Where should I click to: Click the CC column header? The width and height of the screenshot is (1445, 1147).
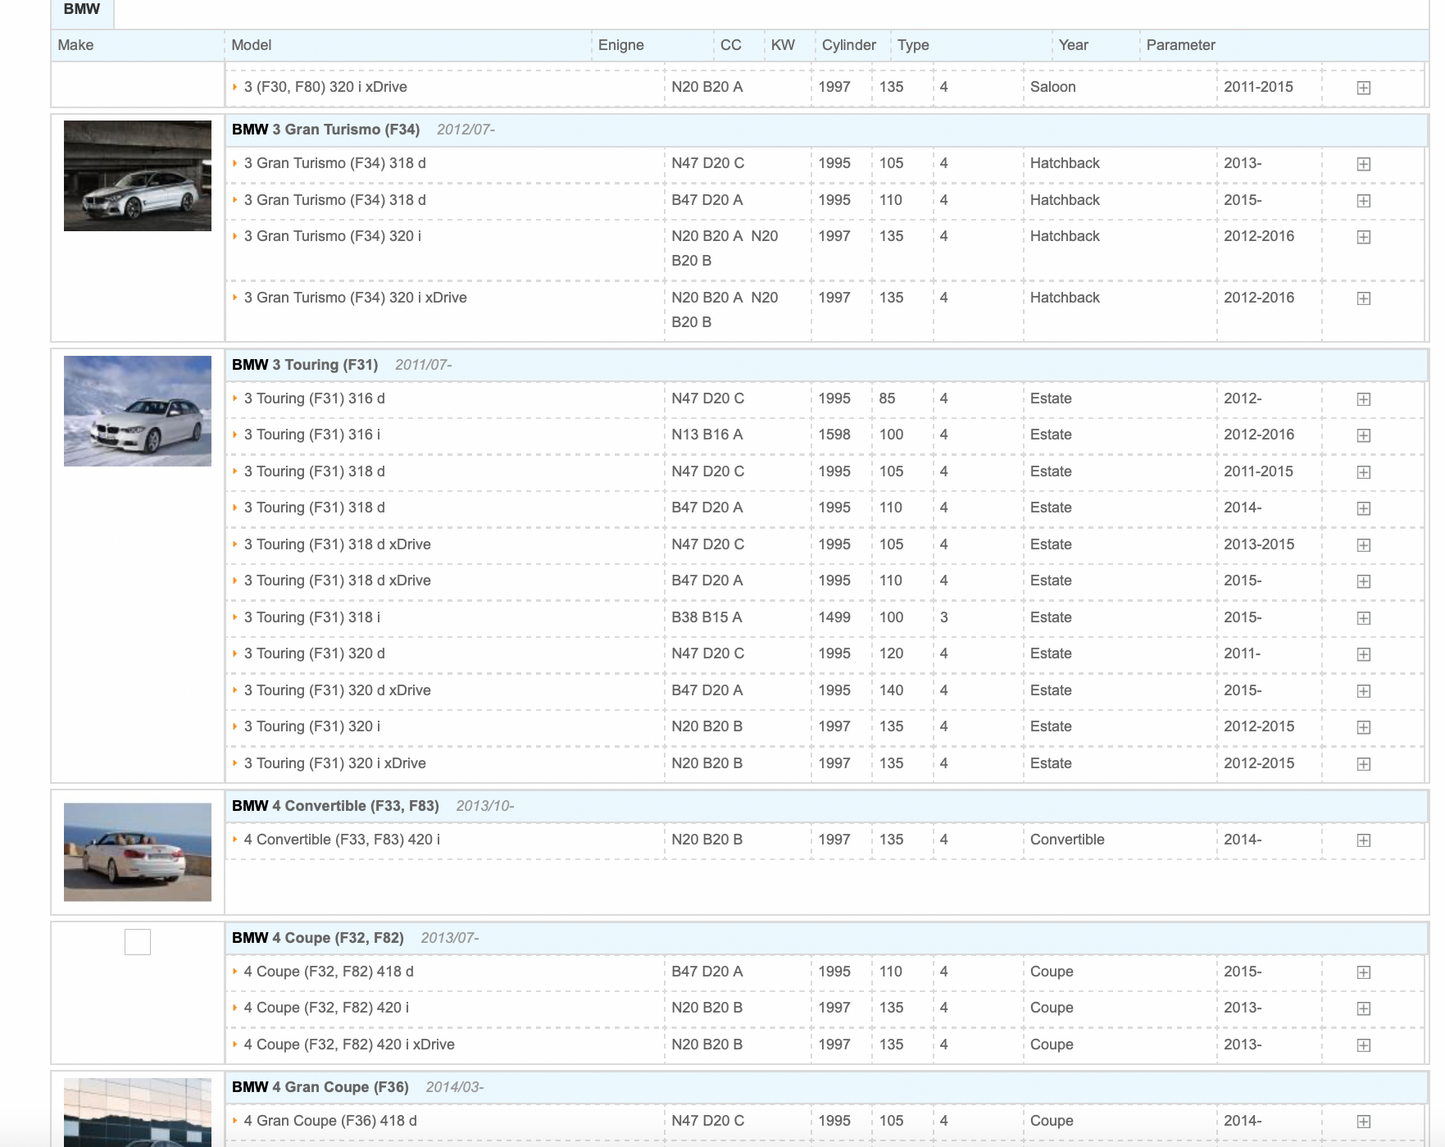731,45
